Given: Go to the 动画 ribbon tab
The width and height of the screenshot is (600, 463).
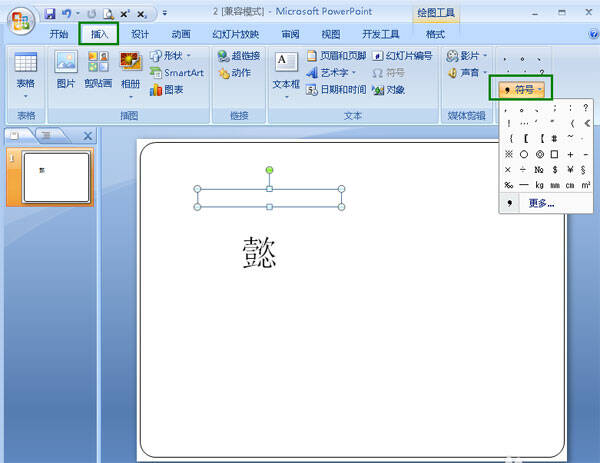Looking at the screenshot, I should click(x=181, y=34).
